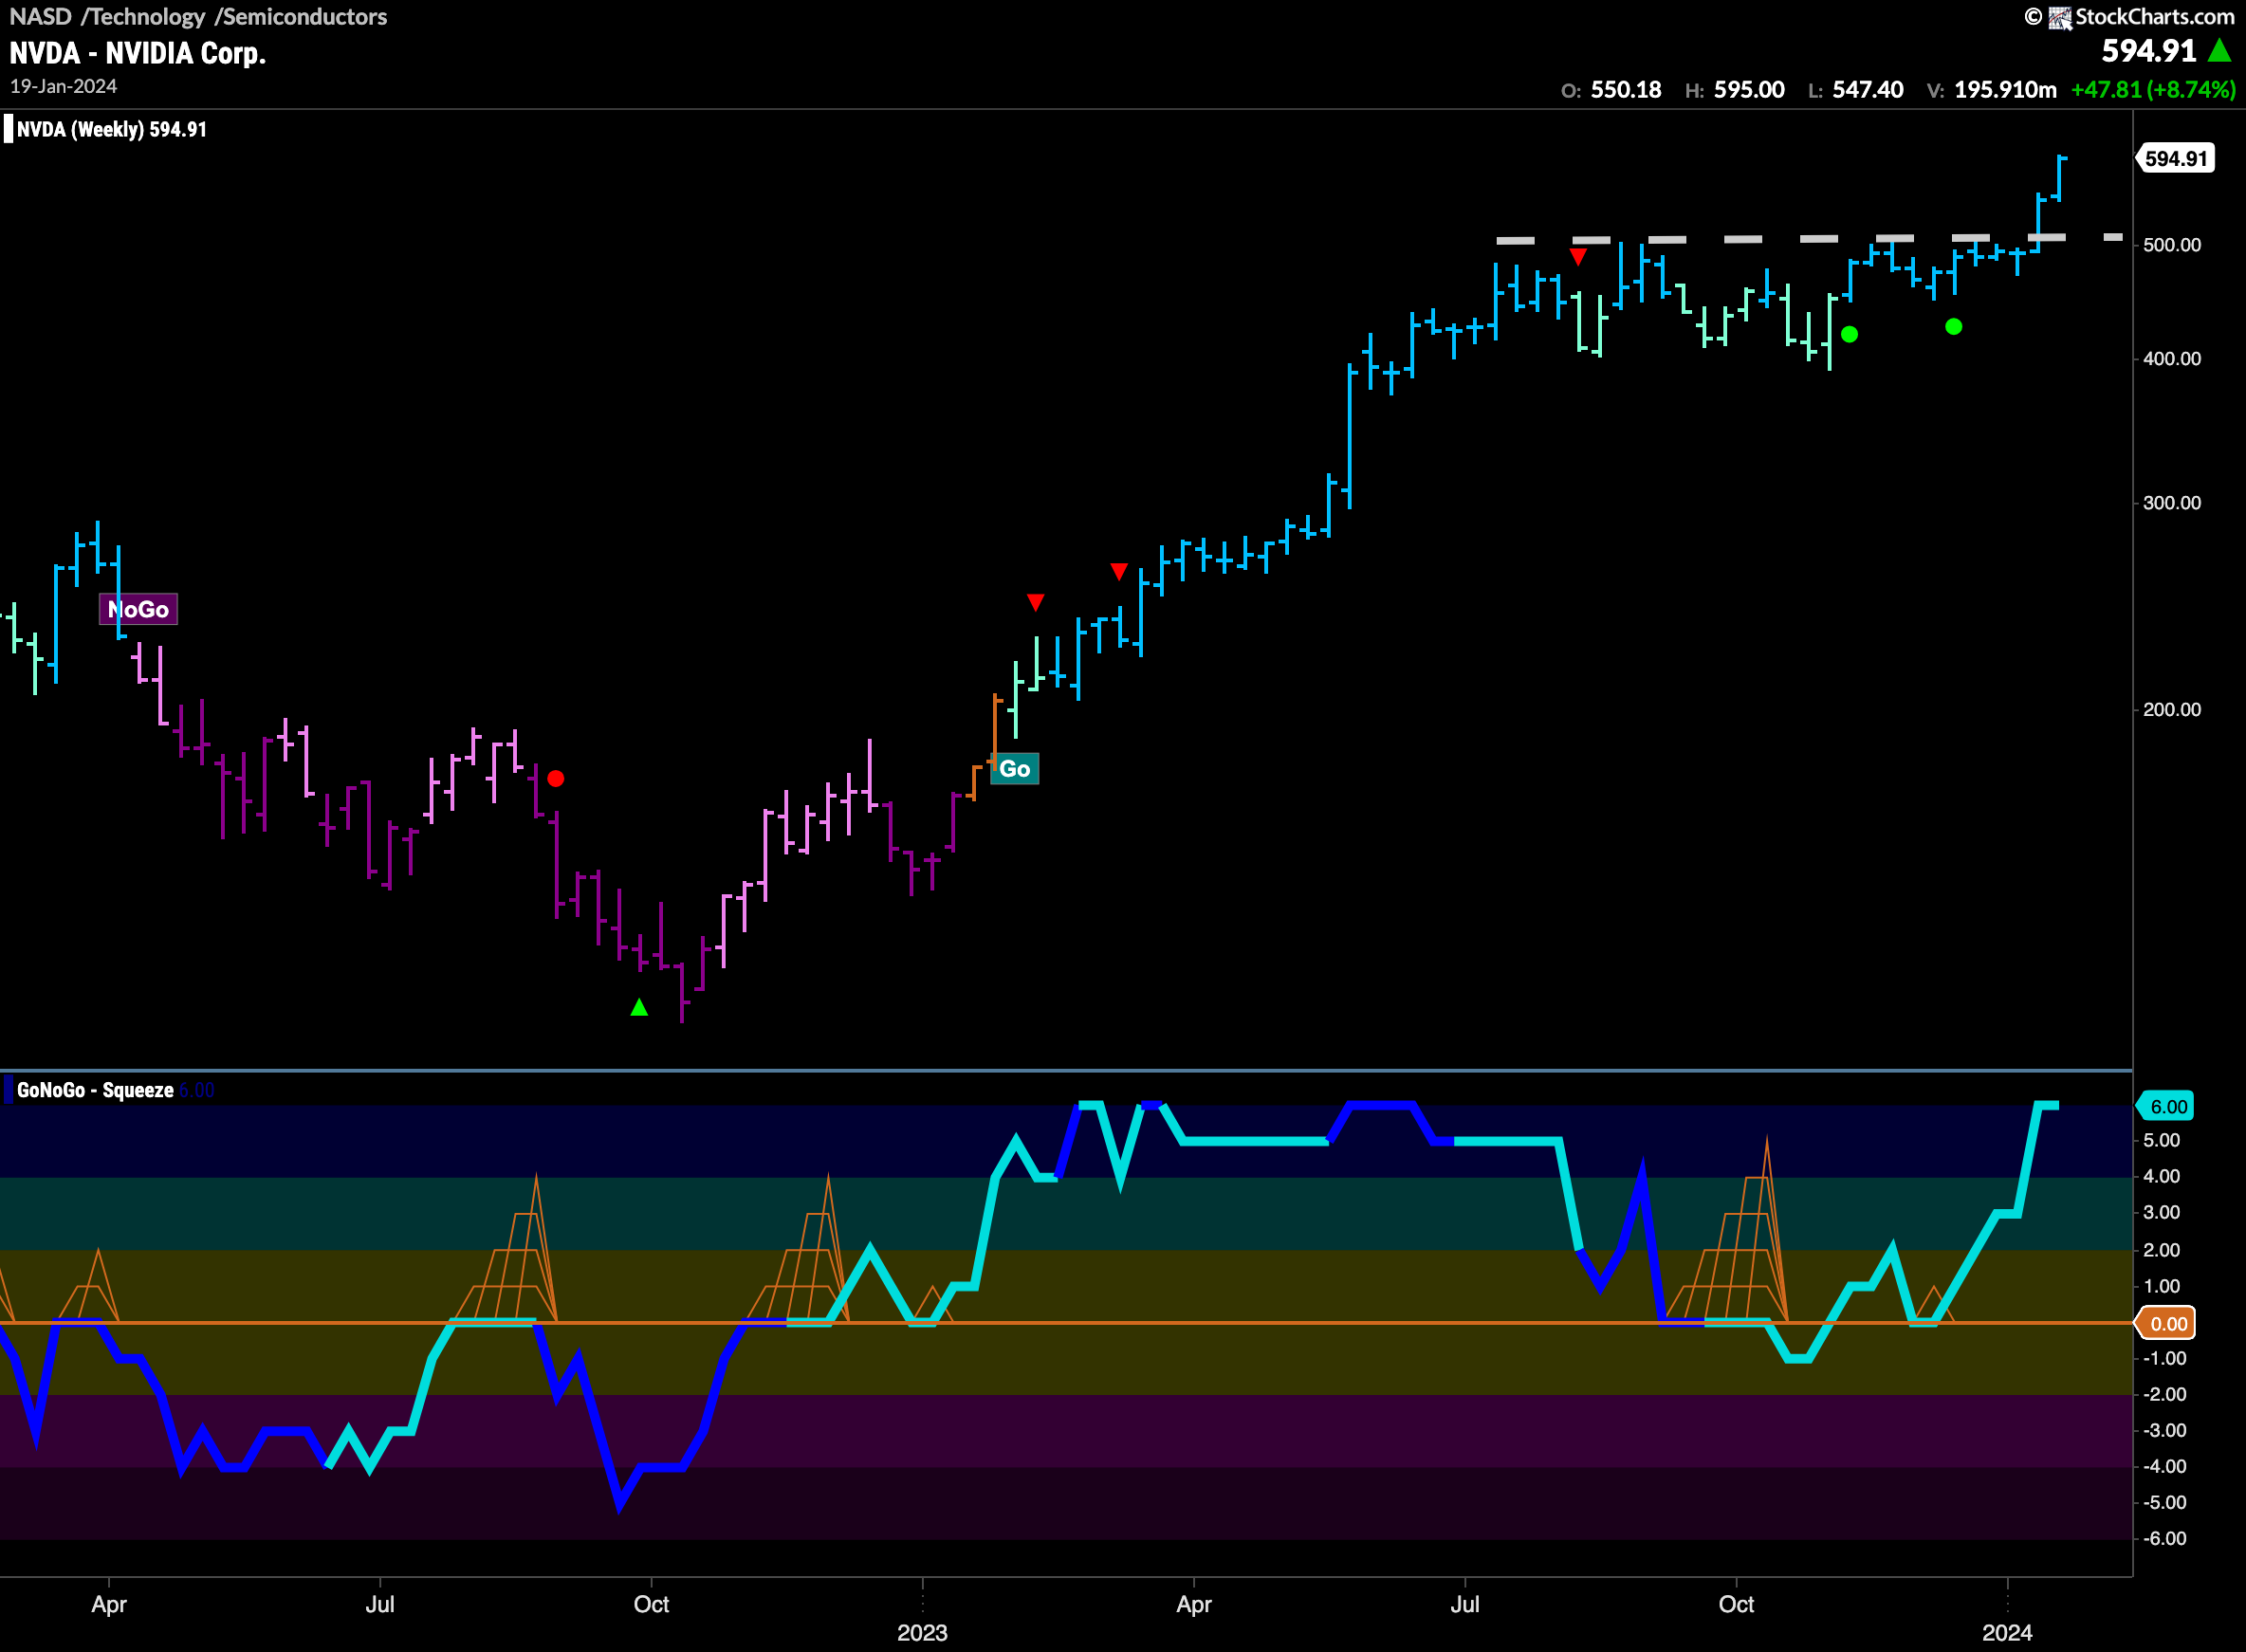This screenshot has height=1652, width=2246.
Task: Click the red down-triangle near Aug 2023
Action: point(1578,257)
